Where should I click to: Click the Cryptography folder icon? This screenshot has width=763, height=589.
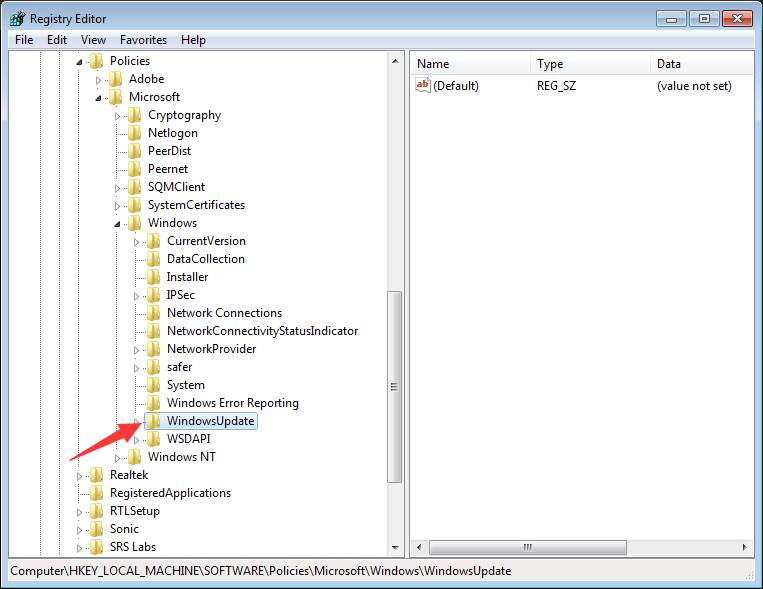(134, 115)
